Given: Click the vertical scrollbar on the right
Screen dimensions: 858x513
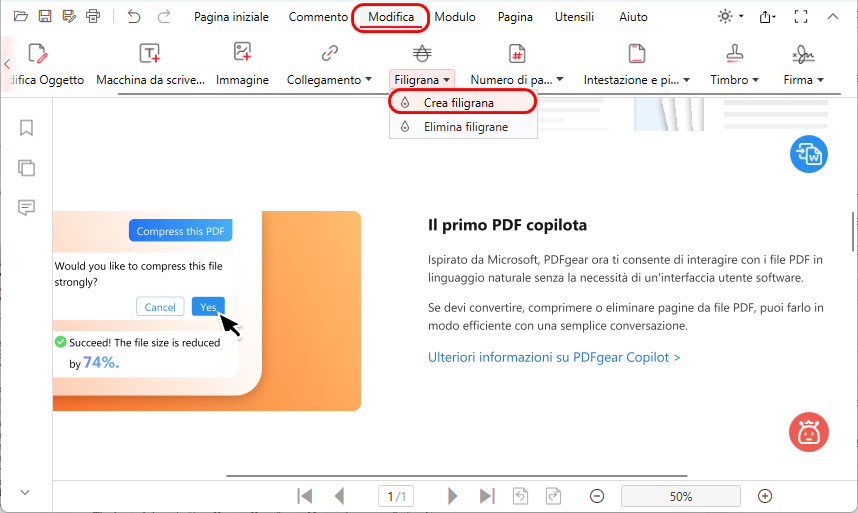Looking at the screenshot, I should (x=854, y=230).
